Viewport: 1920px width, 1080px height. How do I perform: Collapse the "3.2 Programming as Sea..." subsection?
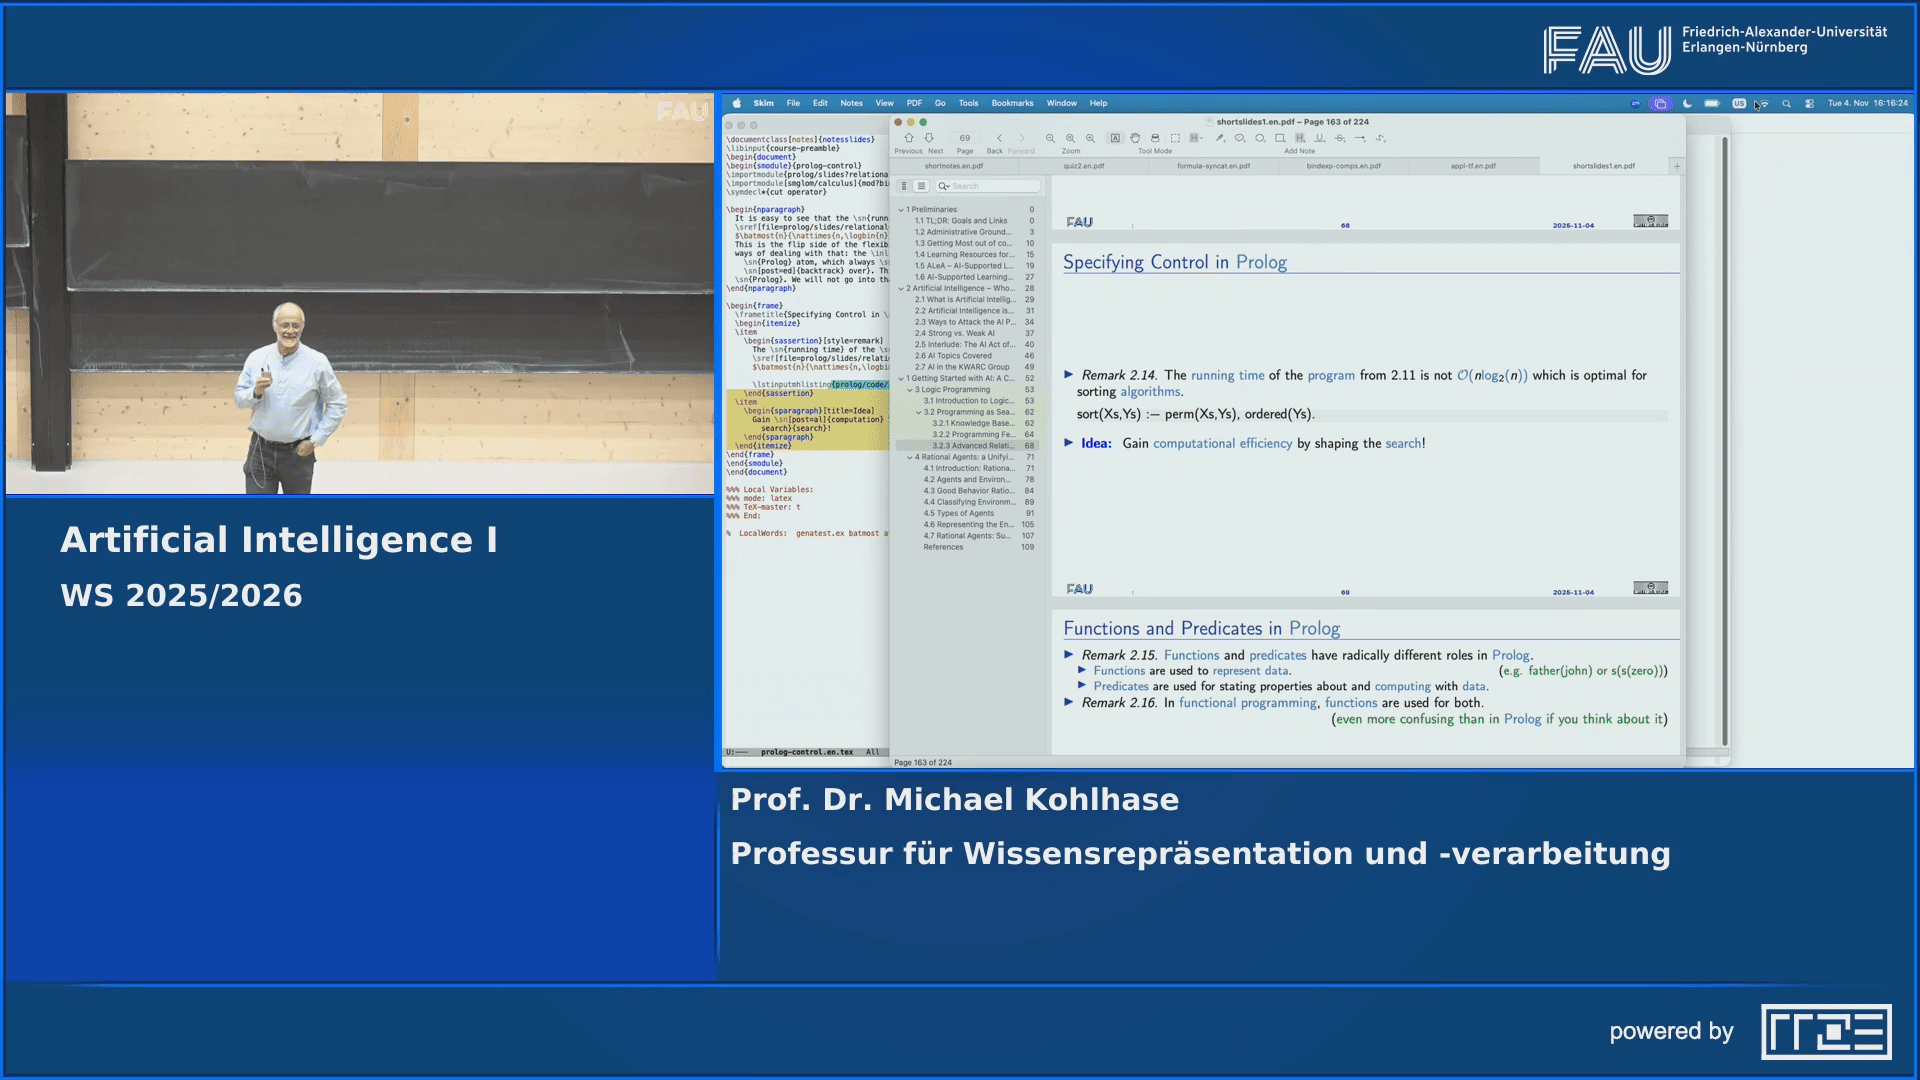[919, 412]
